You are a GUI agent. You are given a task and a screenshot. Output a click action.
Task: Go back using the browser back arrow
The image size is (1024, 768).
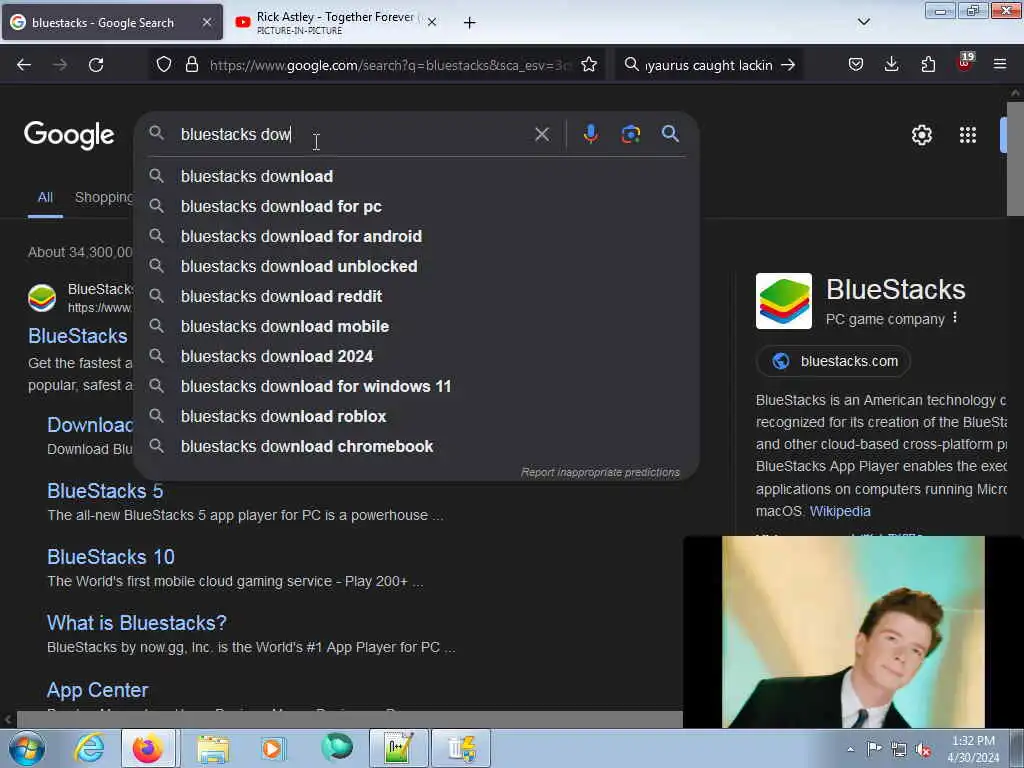[24, 65]
